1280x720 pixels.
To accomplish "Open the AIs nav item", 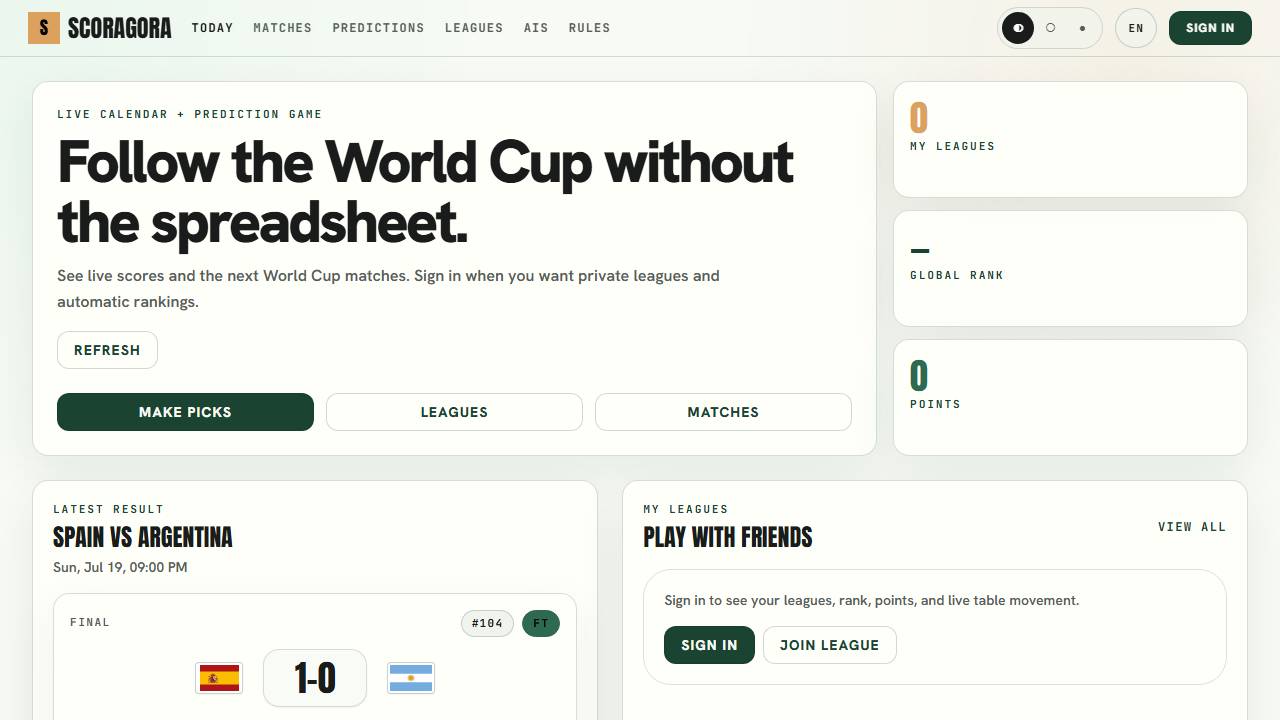I will point(536,28).
